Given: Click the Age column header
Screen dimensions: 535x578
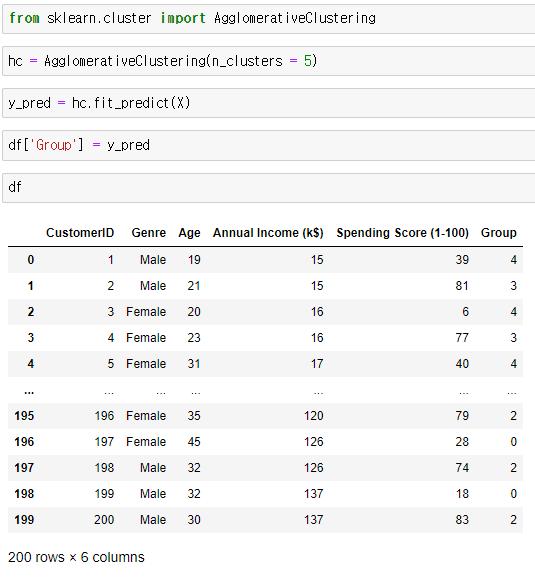Looking at the screenshot, I should tap(190, 233).
